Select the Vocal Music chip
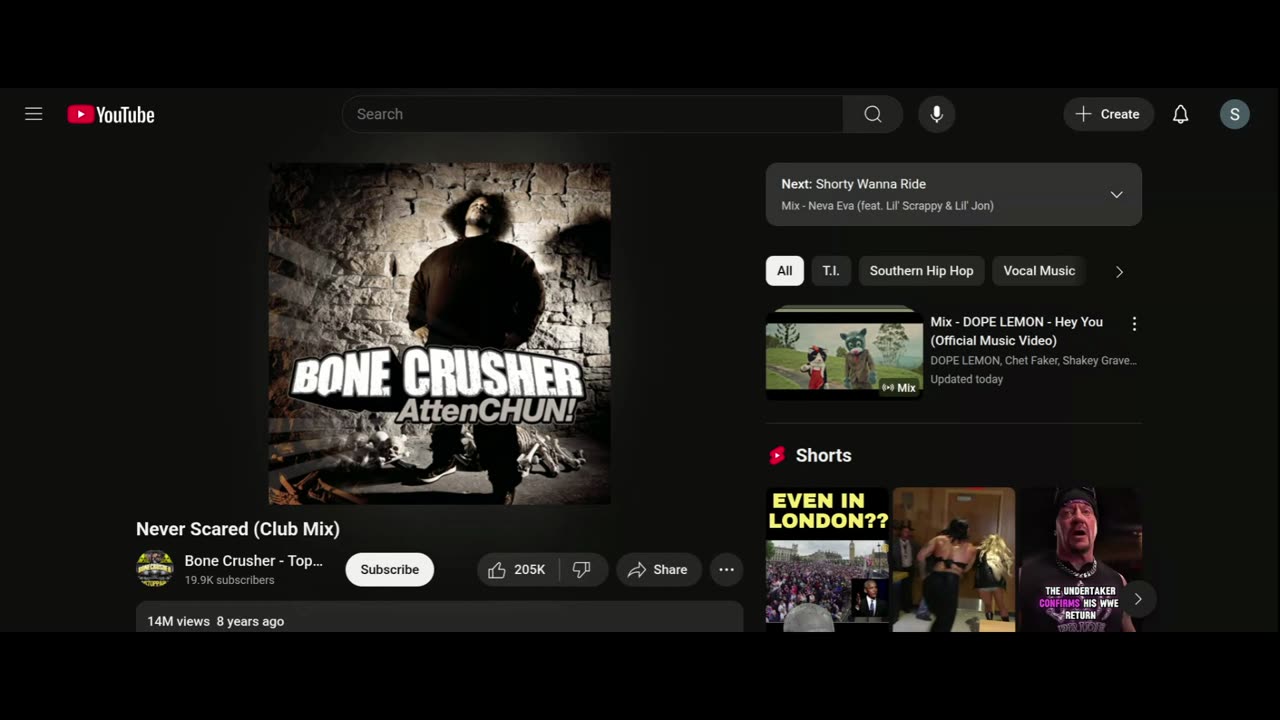Image resolution: width=1280 pixels, height=720 pixels. tap(1039, 271)
